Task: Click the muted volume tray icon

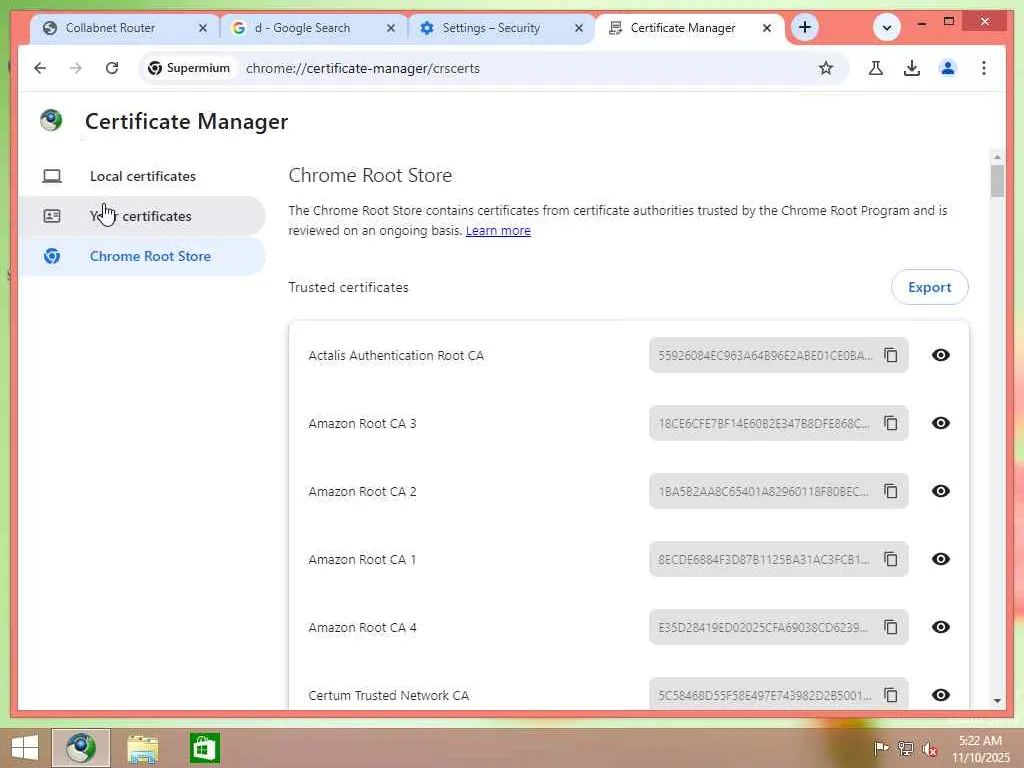Action: coord(929,748)
